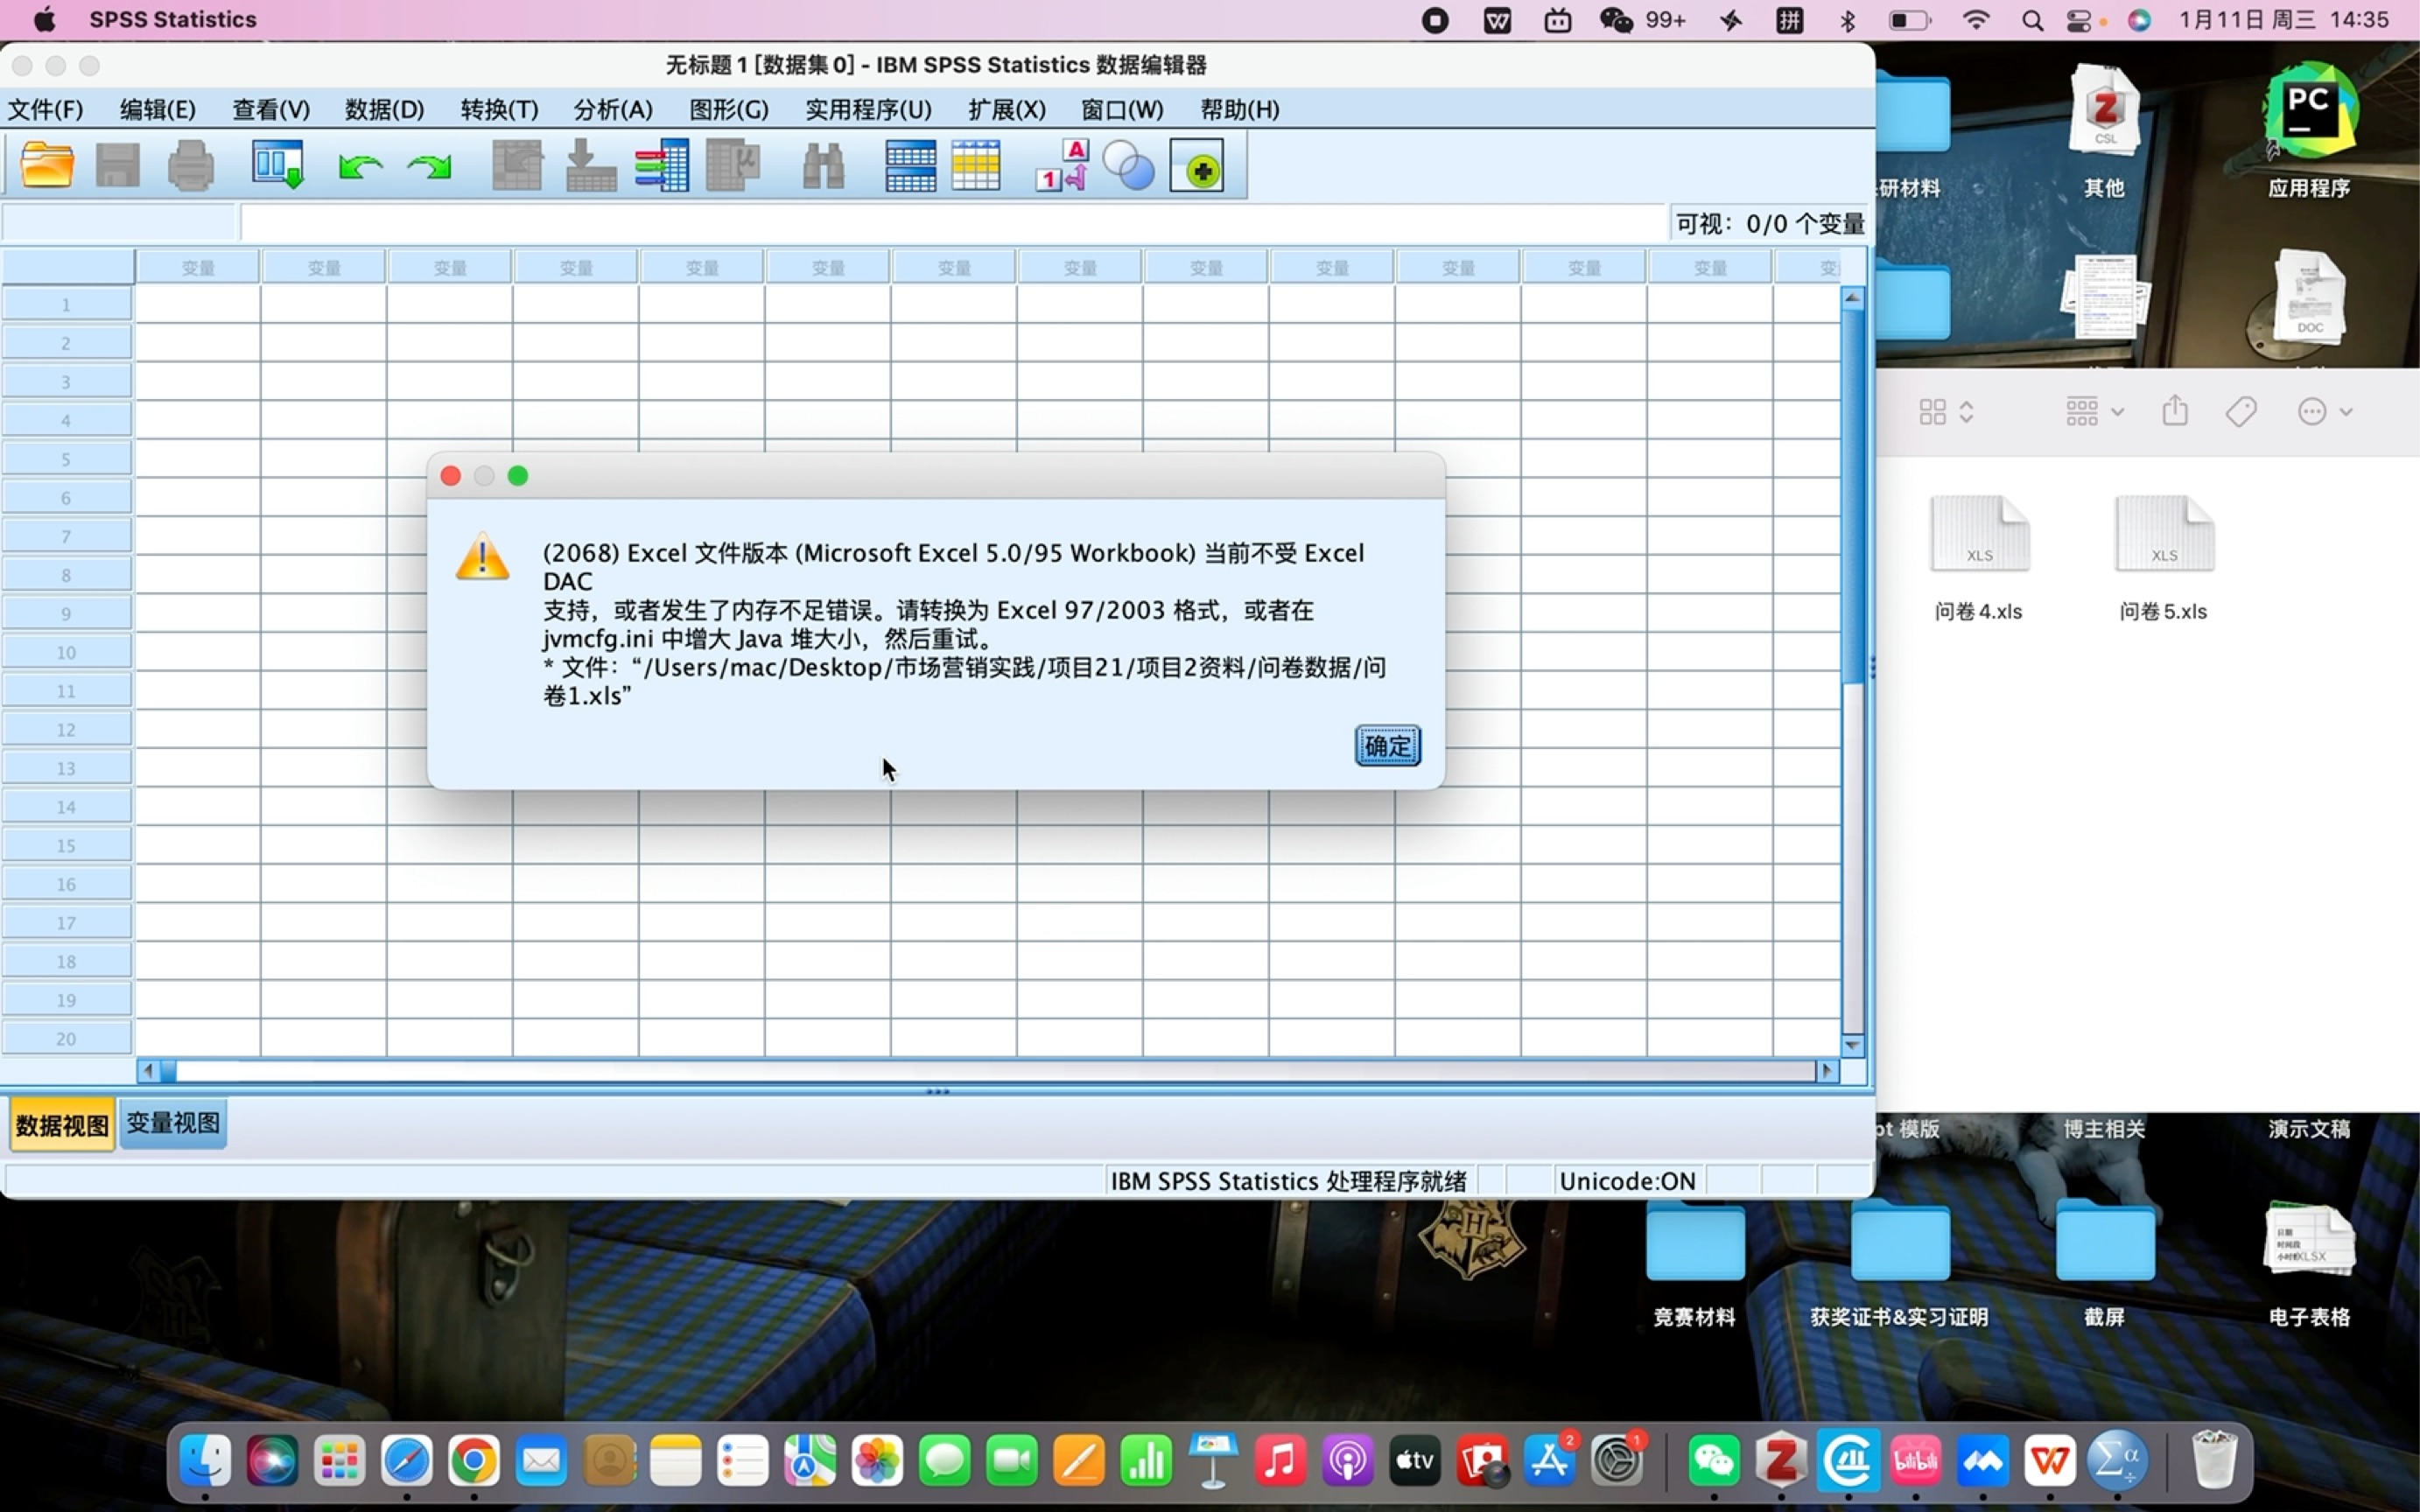Click the run descriptive statistics toolbar icon
Viewport: 2420px width, 1512px height.
(733, 165)
